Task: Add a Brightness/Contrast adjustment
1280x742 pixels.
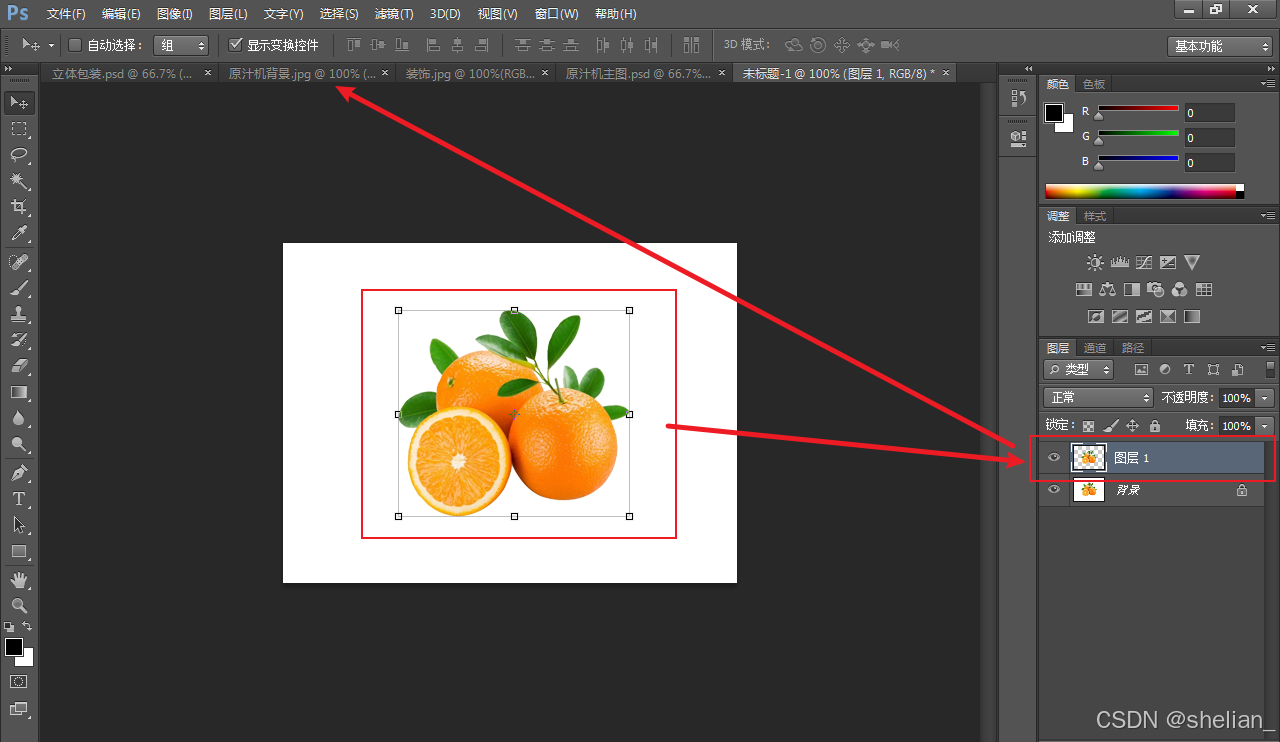Action: pyautogui.click(x=1095, y=262)
